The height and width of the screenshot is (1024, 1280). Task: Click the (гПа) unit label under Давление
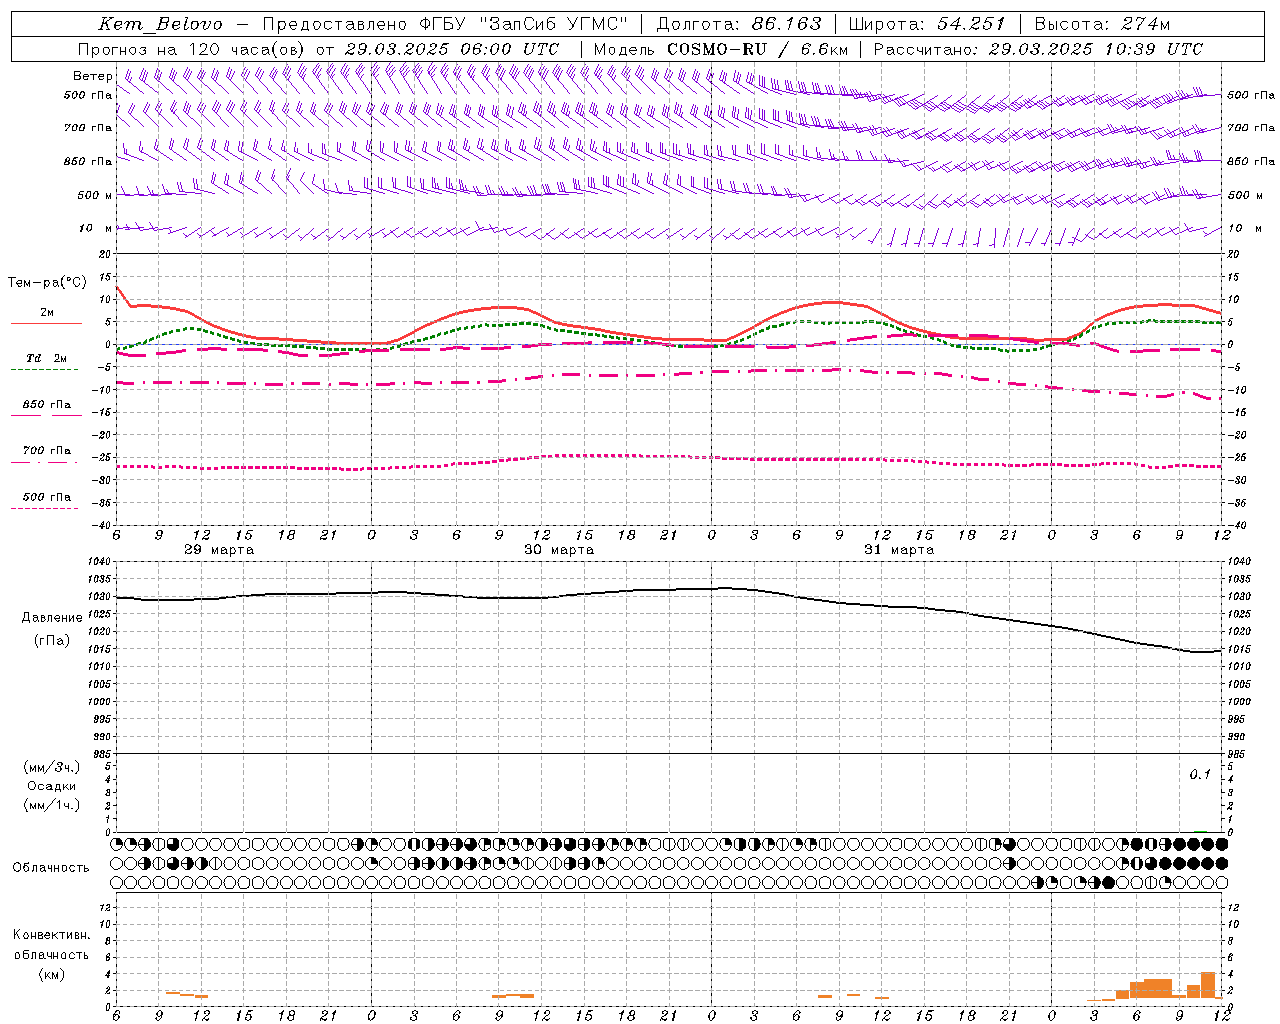point(52,640)
